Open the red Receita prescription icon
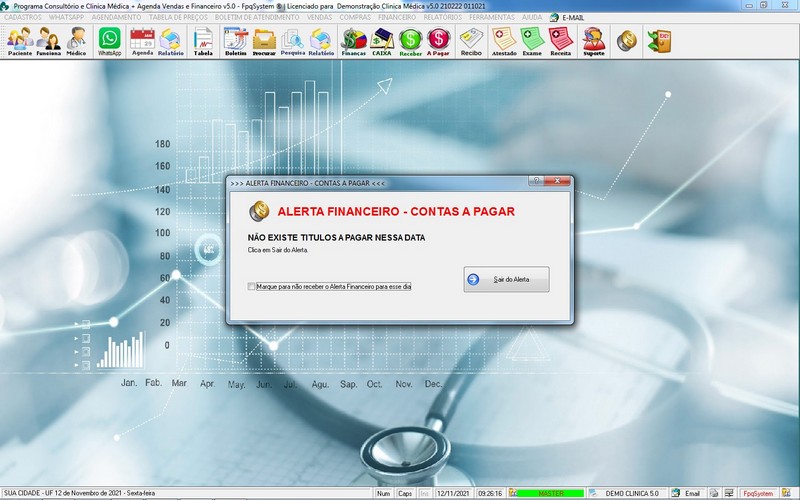 pyautogui.click(x=560, y=41)
